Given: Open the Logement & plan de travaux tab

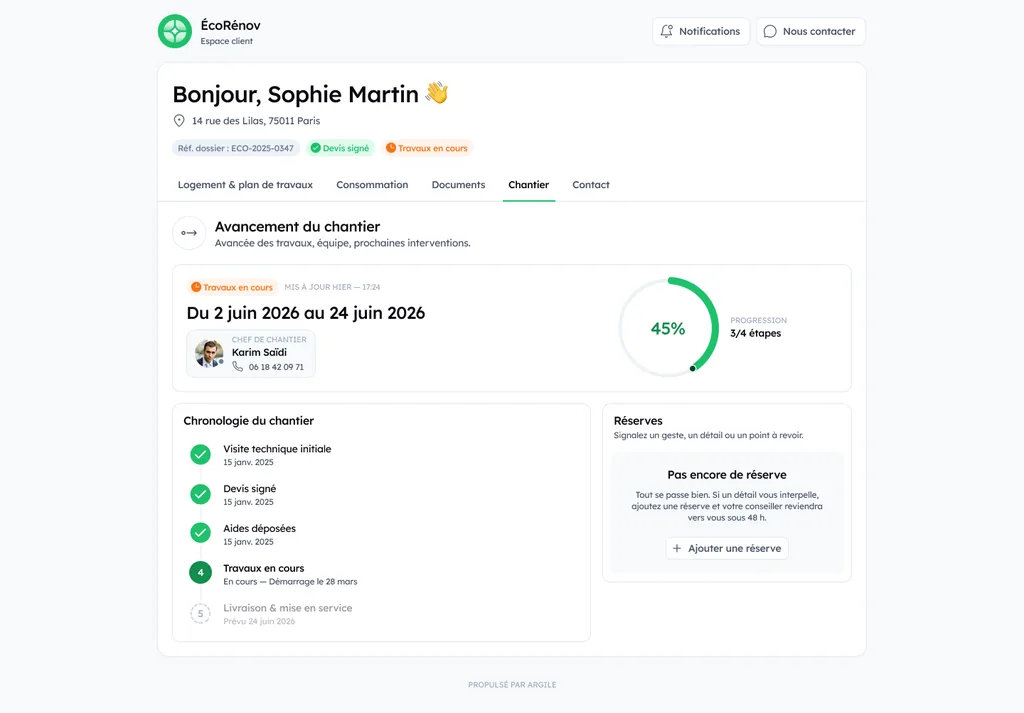Looking at the screenshot, I should tap(245, 185).
